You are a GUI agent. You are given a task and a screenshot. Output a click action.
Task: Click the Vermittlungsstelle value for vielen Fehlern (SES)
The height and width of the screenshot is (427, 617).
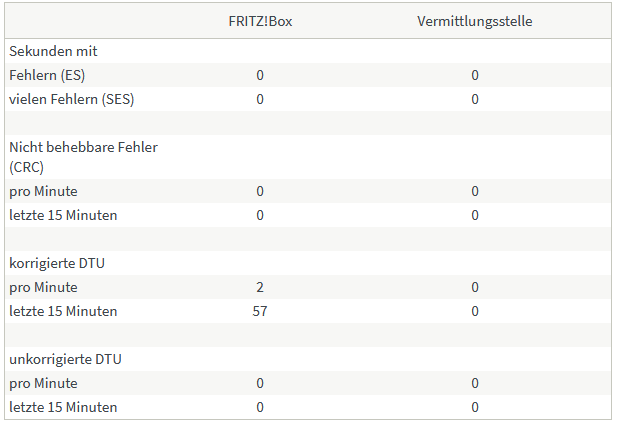tap(475, 99)
